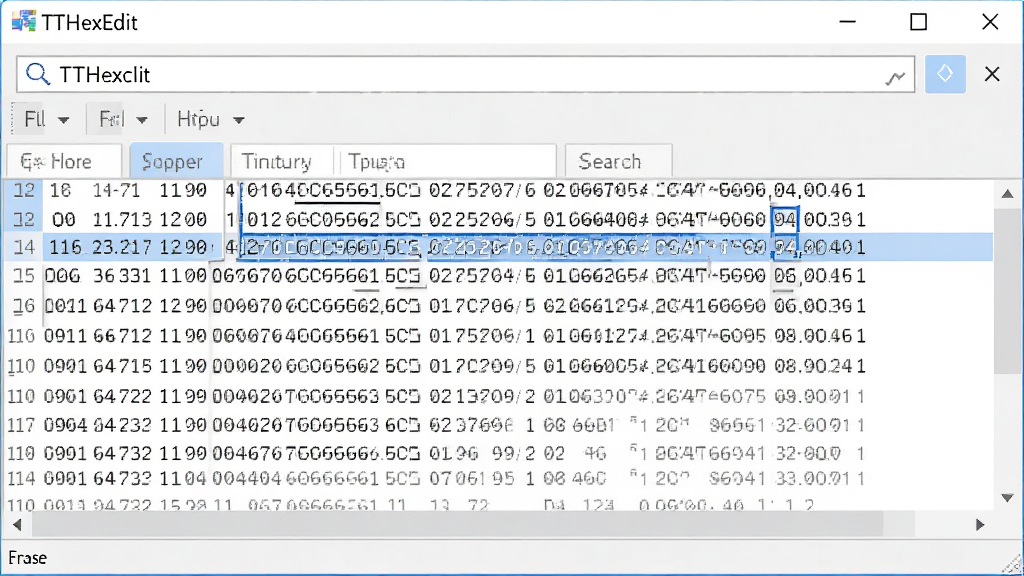Switch to the Hore tab
The width and height of the screenshot is (1024, 576).
[64, 161]
